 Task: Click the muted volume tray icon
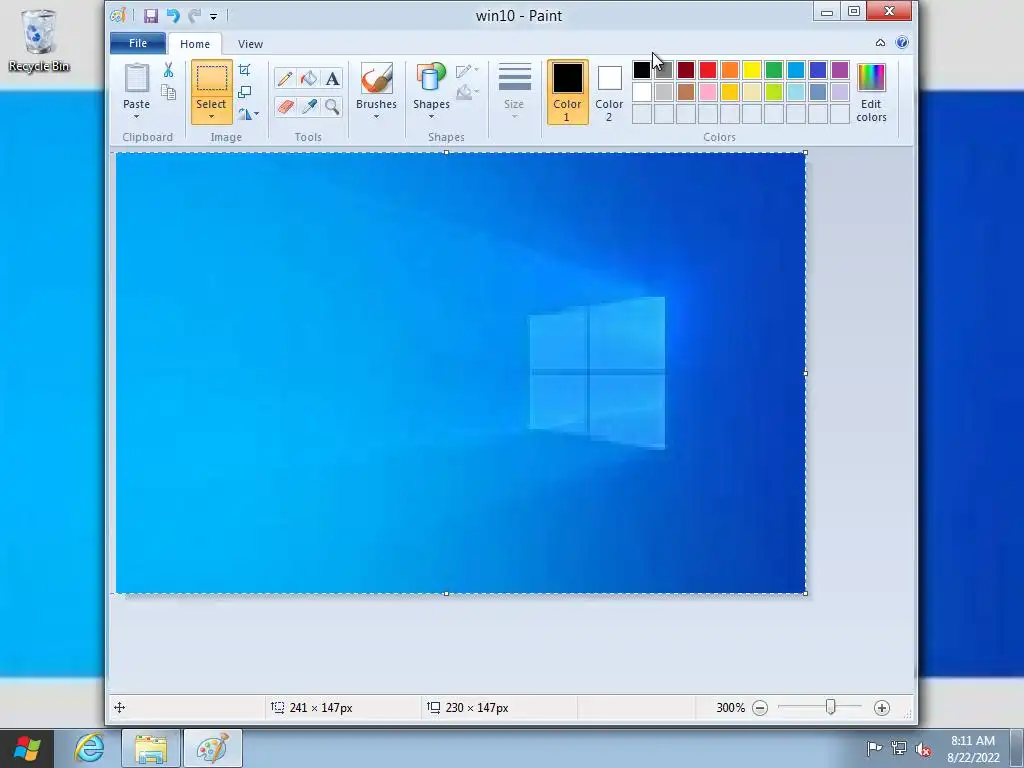[923, 748]
